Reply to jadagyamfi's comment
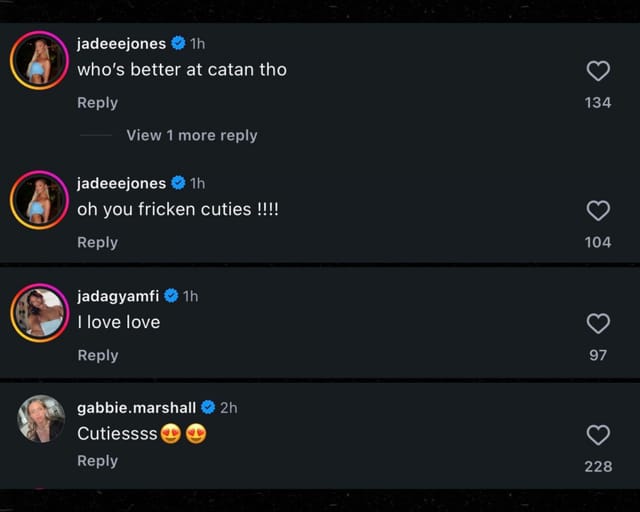The width and height of the screenshot is (640, 512). tap(98, 355)
